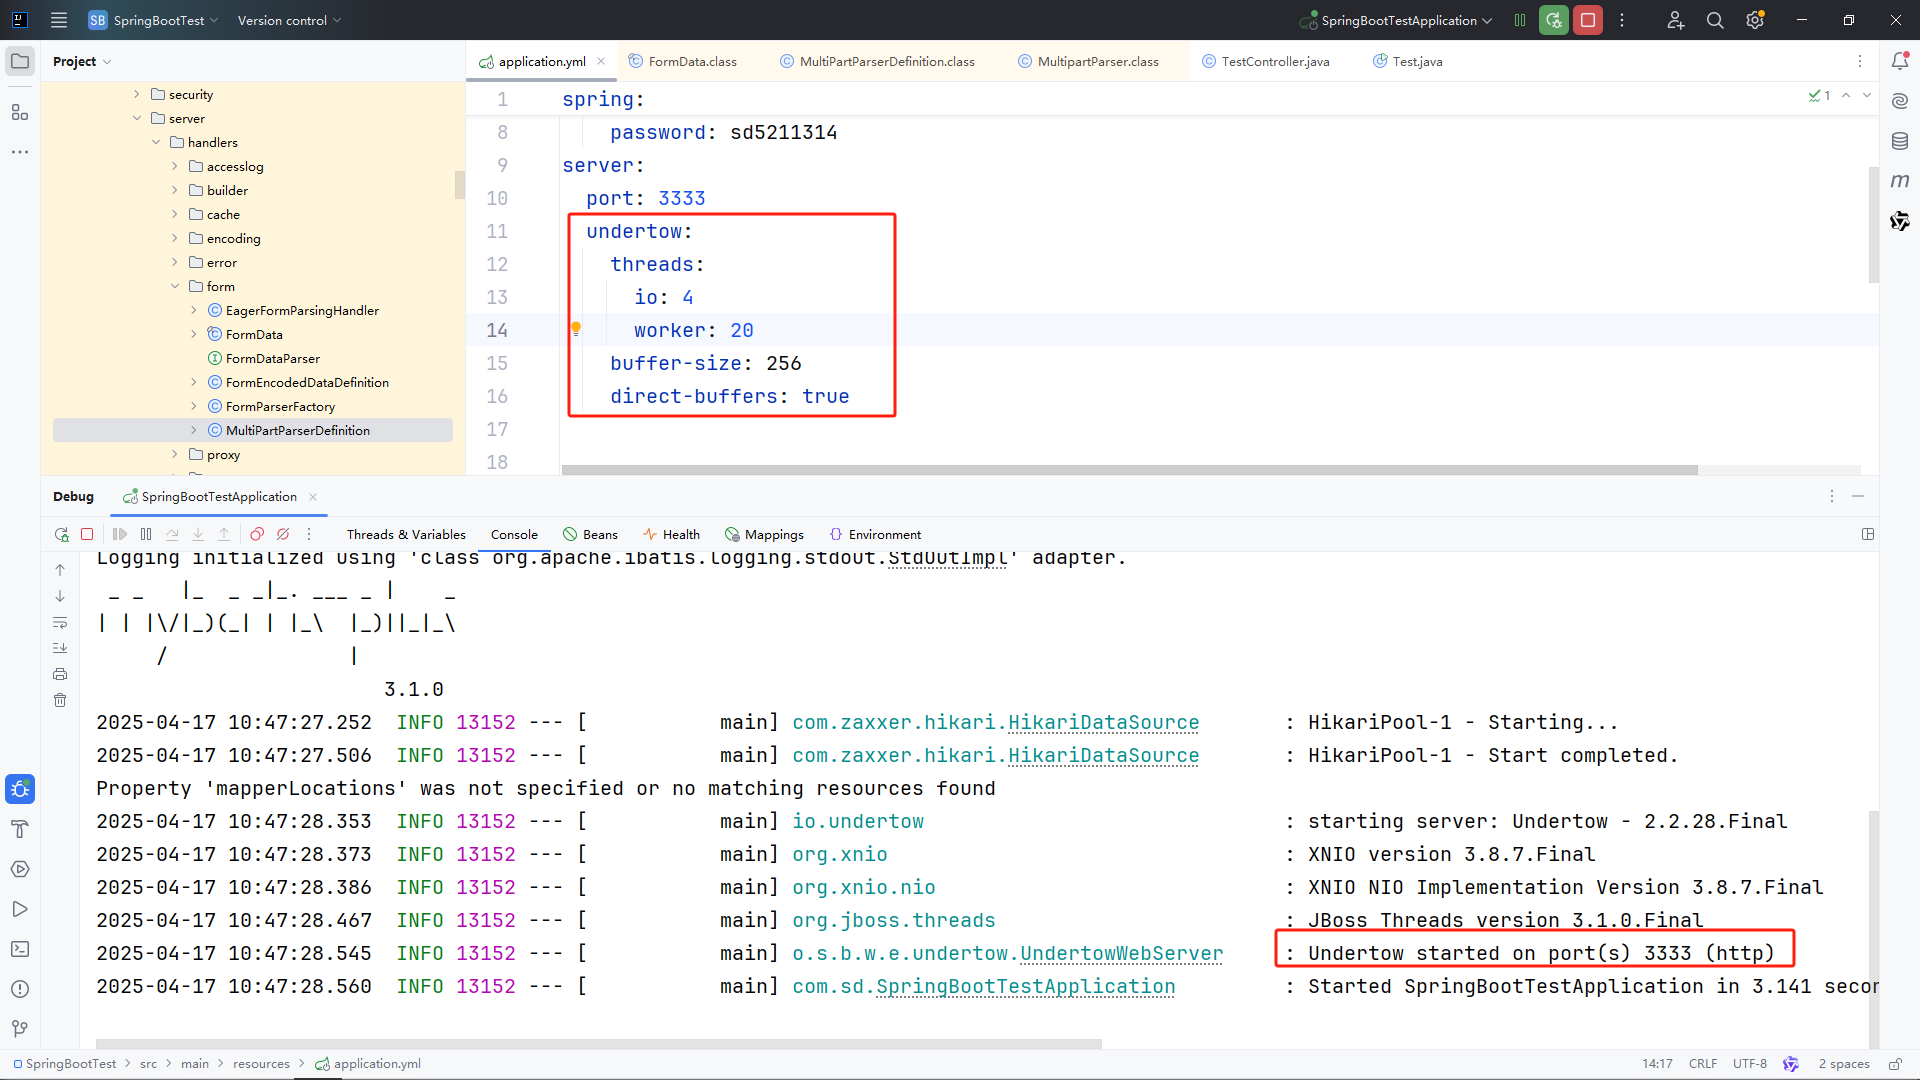Viewport: 1920px width, 1080px height.
Task: Collapse the form folder in Project tree
Action: tap(175, 286)
